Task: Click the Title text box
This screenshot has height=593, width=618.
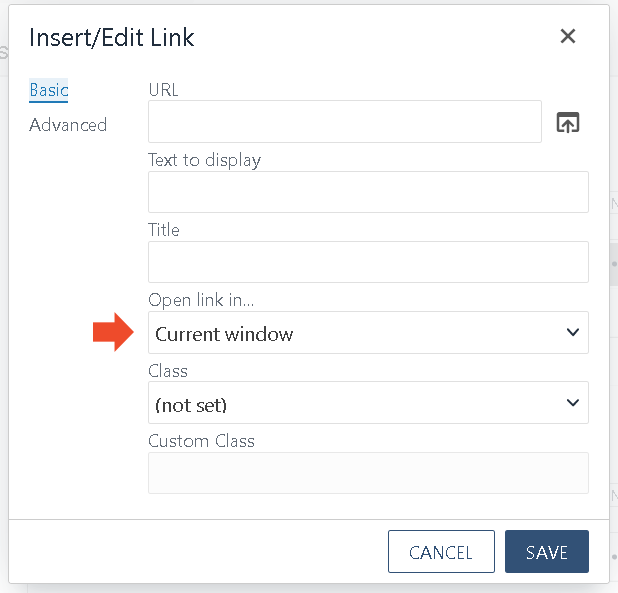Action: coord(368,262)
